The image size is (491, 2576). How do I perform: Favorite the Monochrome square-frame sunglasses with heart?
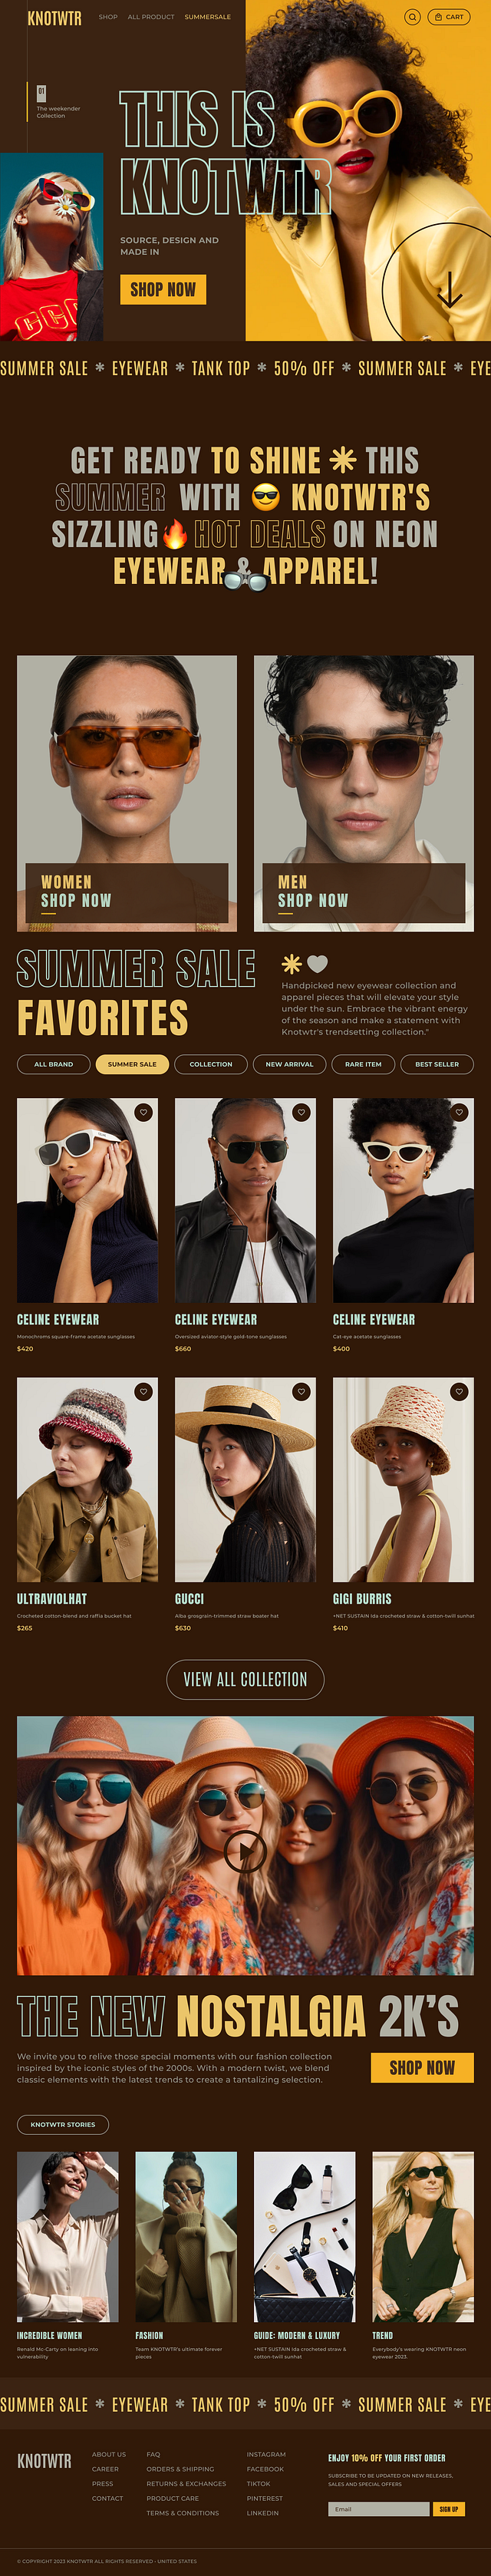(144, 1112)
